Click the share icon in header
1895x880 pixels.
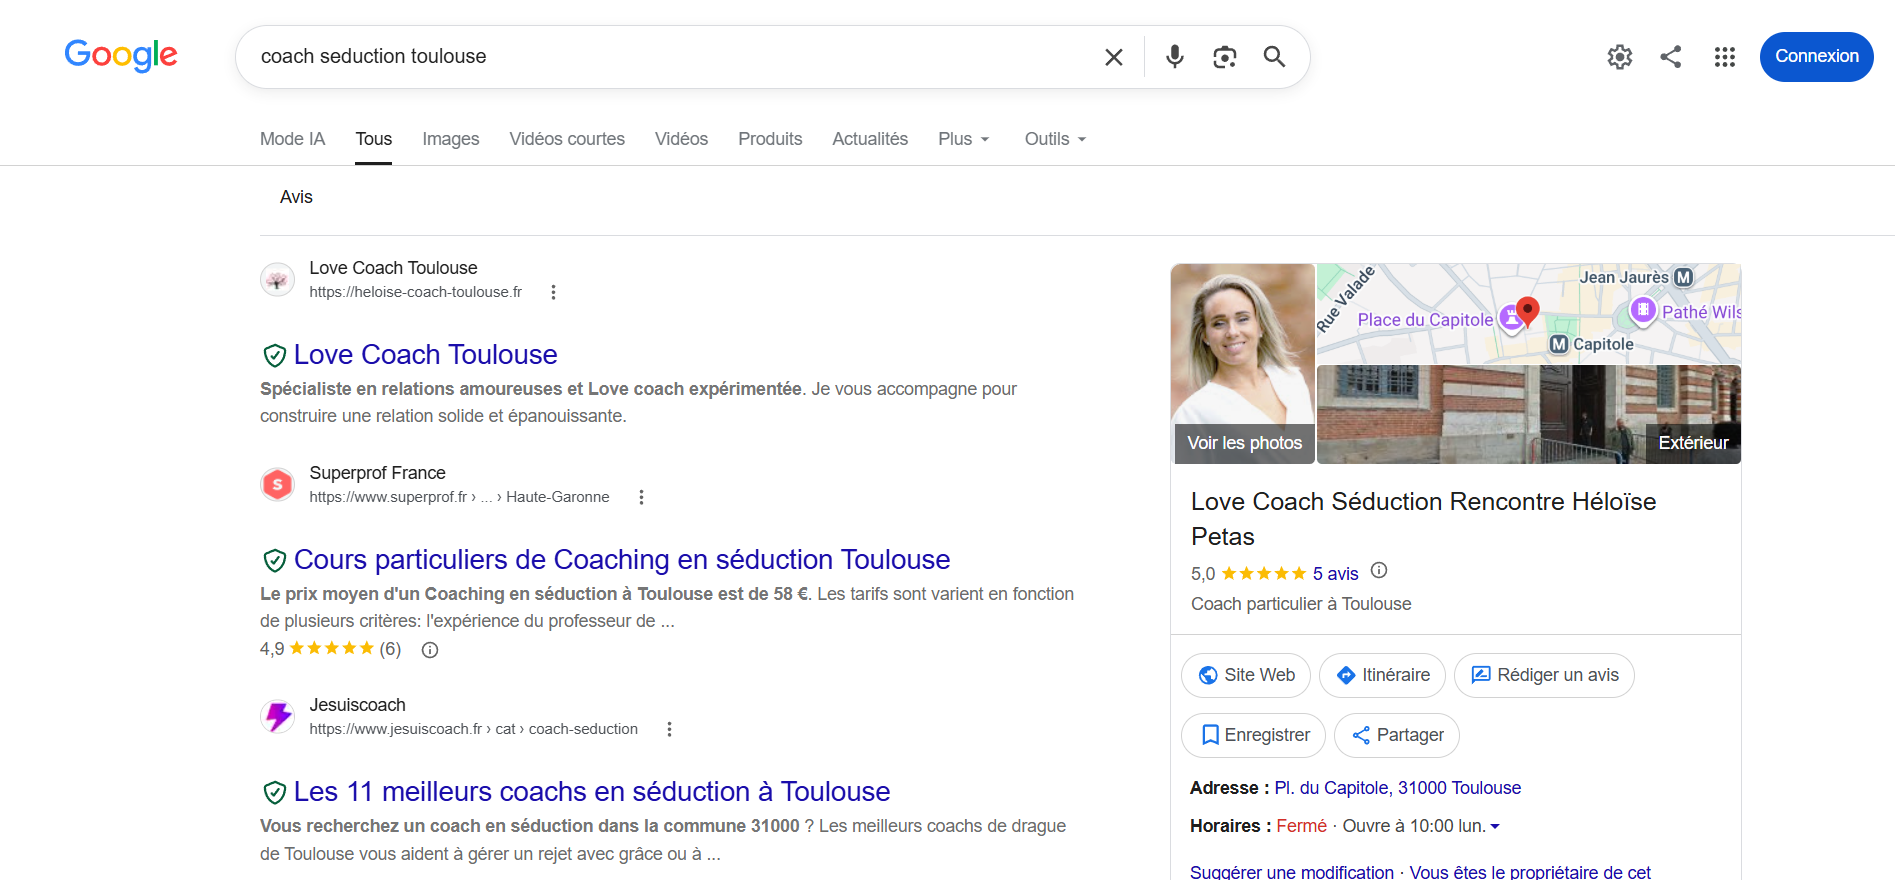coord(1671,57)
